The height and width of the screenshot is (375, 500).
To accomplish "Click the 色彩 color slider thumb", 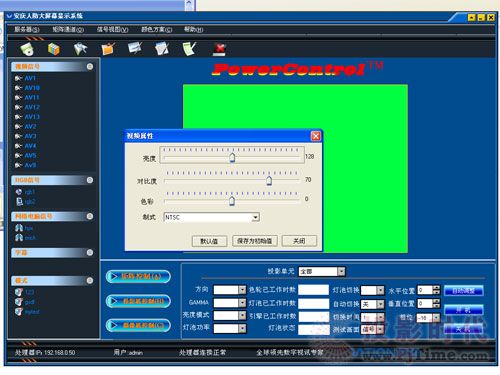I will point(232,201).
